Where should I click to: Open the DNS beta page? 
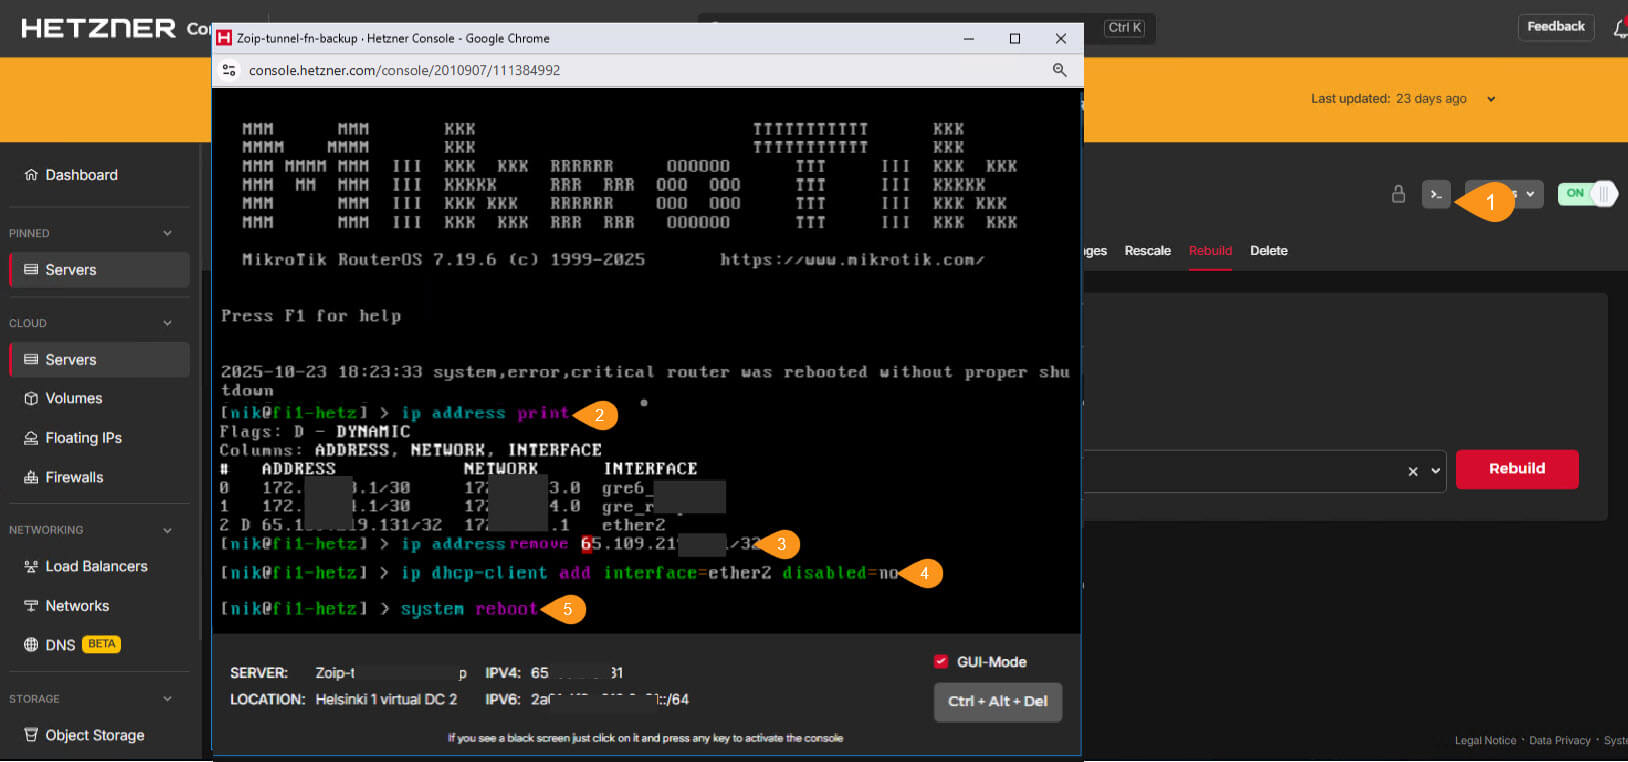[71, 645]
